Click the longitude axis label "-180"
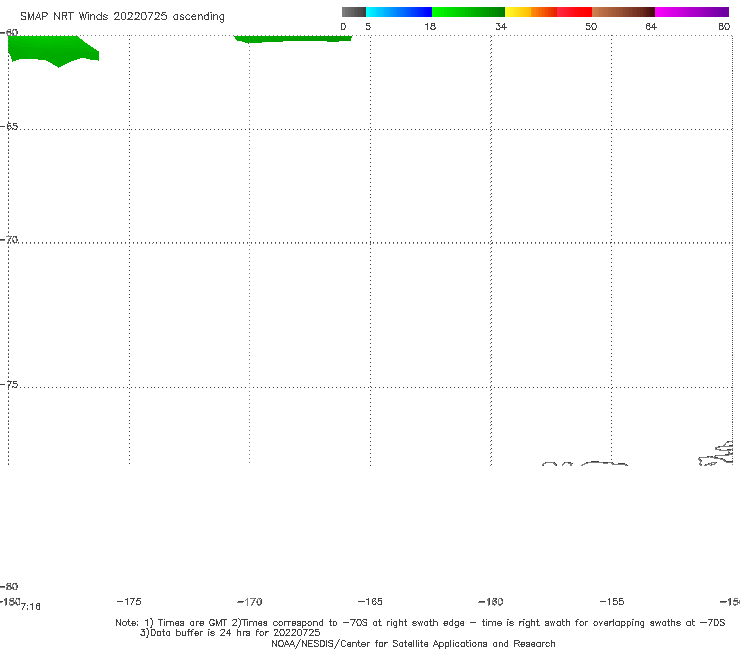The width and height of the screenshot is (740, 650). click(10, 601)
